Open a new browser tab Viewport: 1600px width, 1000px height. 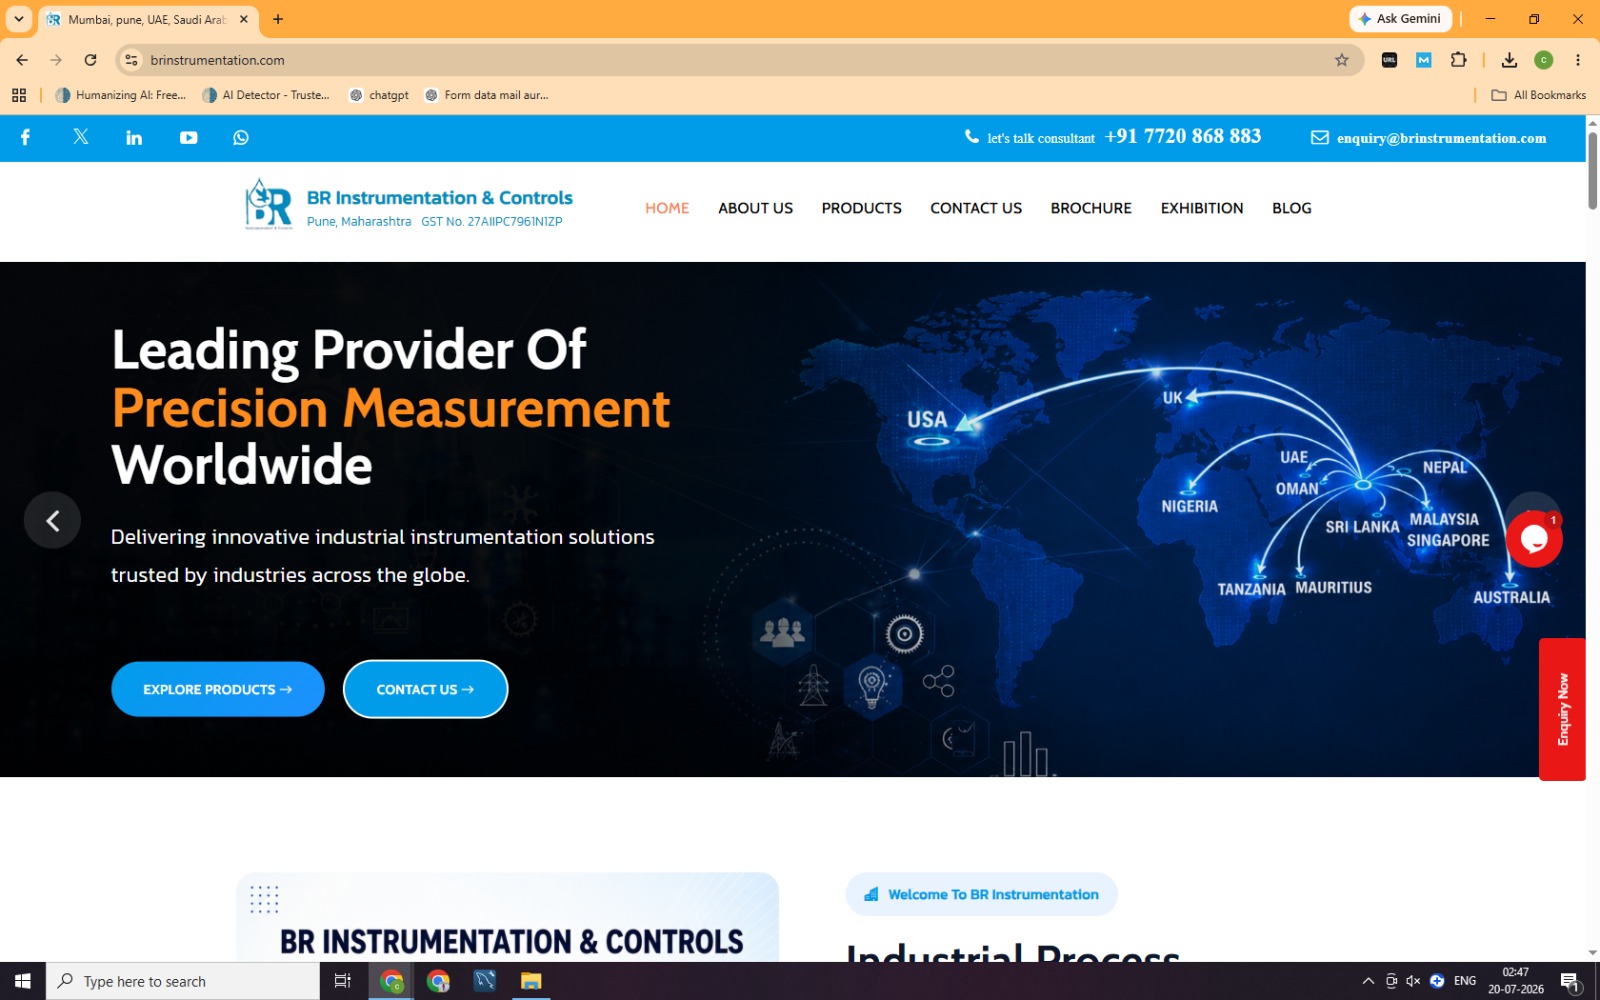tap(278, 19)
